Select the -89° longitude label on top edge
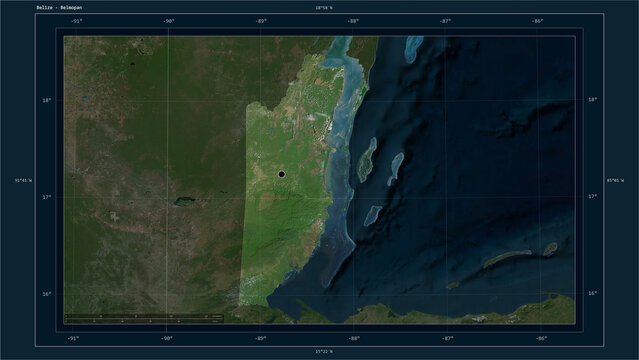 pyautogui.click(x=261, y=21)
